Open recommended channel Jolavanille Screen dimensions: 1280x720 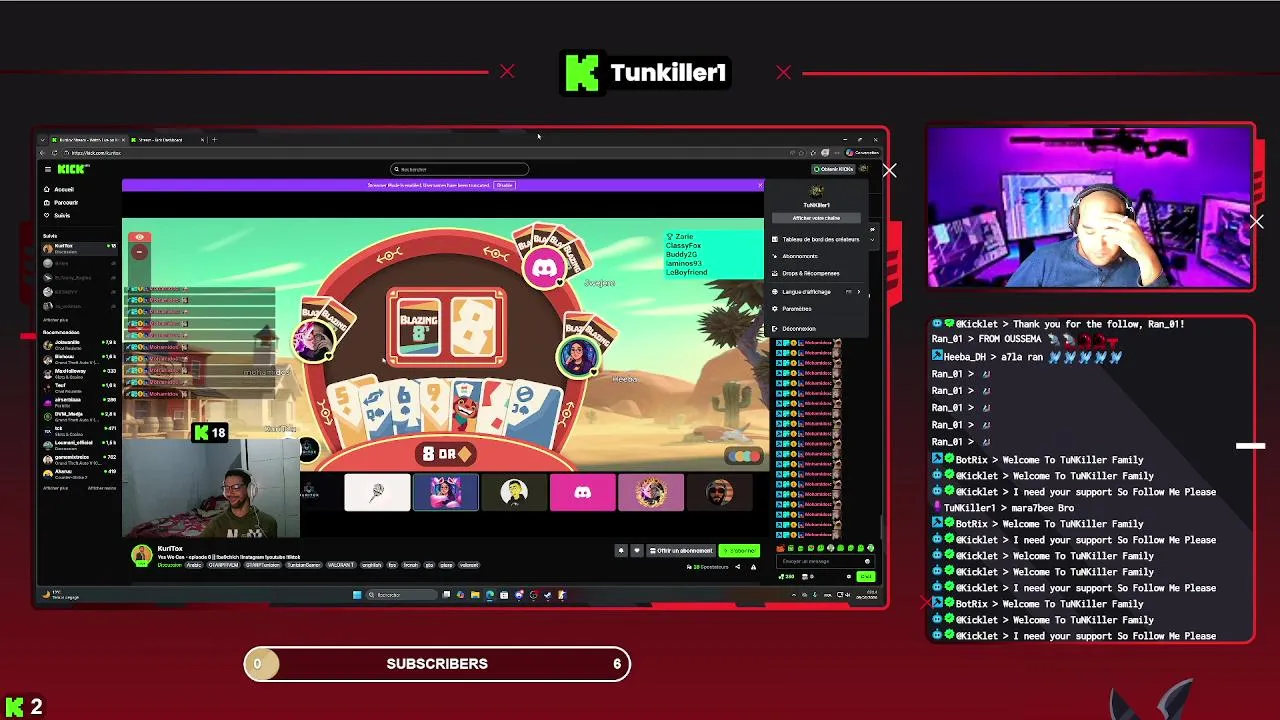click(x=78, y=344)
